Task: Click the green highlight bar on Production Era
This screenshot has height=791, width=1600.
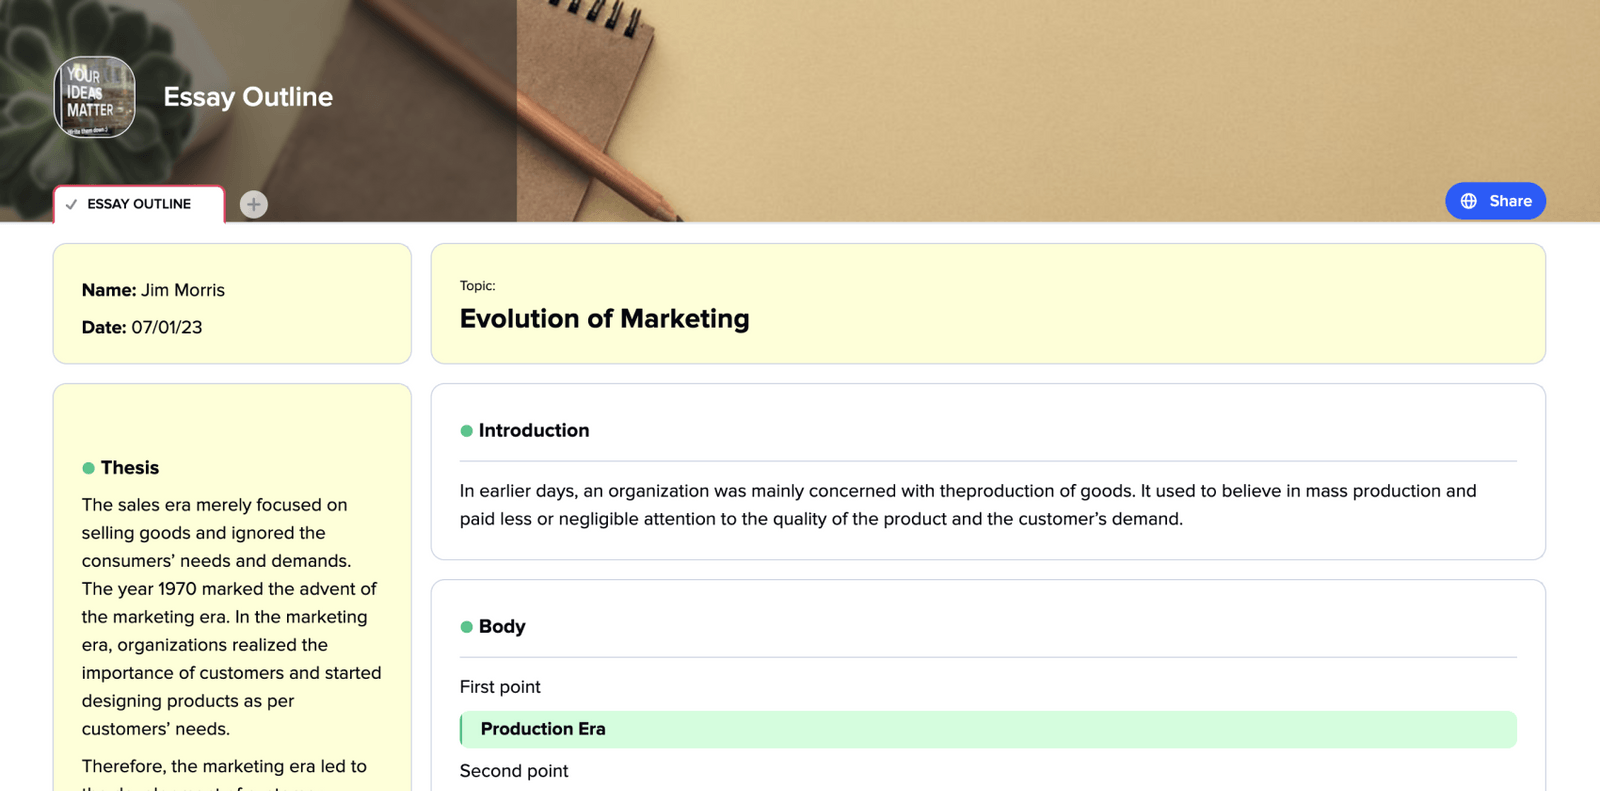Action: (x=990, y=729)
